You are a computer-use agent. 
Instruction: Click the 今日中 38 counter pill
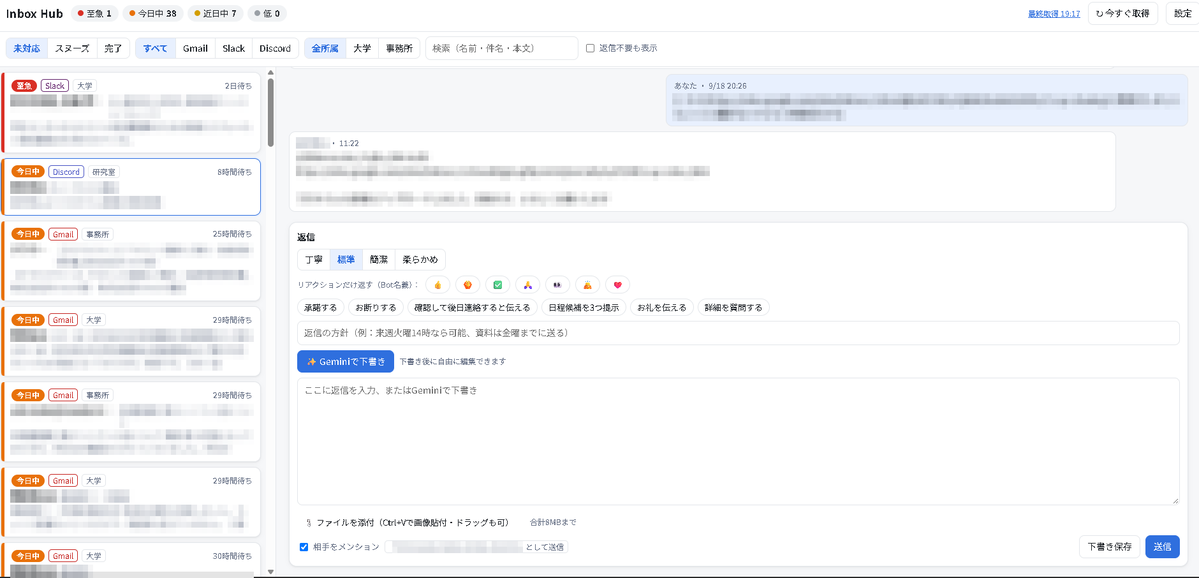pyautogui.click(x=153, y=13)
